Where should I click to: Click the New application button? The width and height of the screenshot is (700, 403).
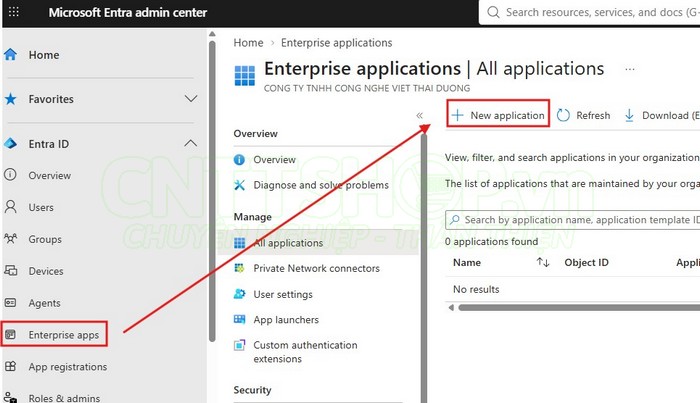click(498, 115)
